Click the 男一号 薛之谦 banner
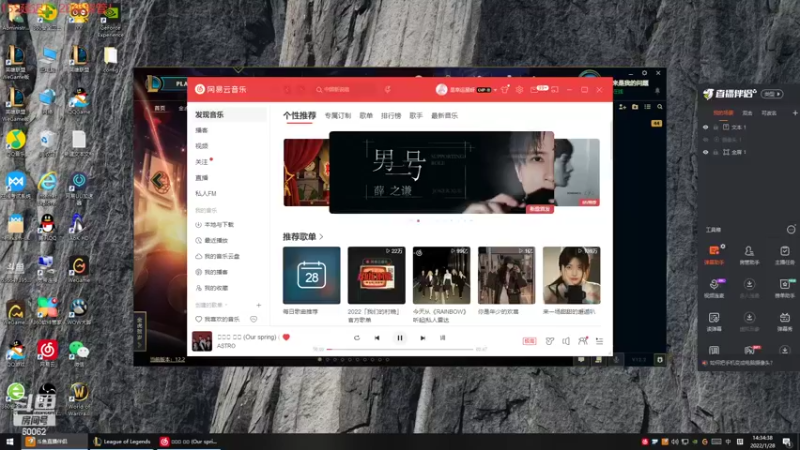 coord(441,172)
